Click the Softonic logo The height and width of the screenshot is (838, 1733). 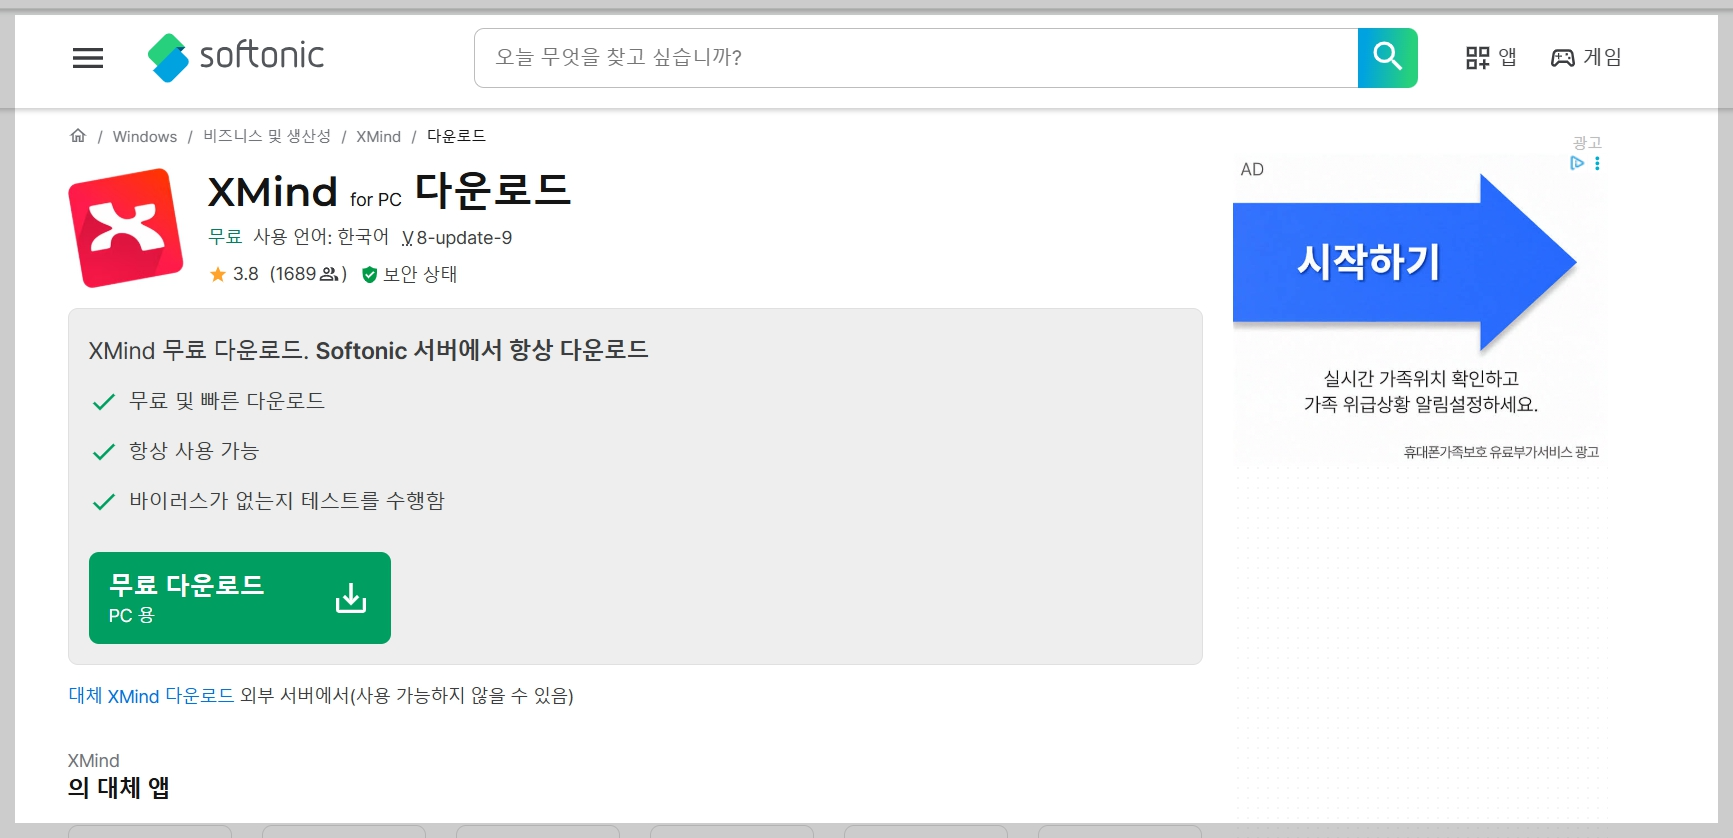tap(236, 57)
